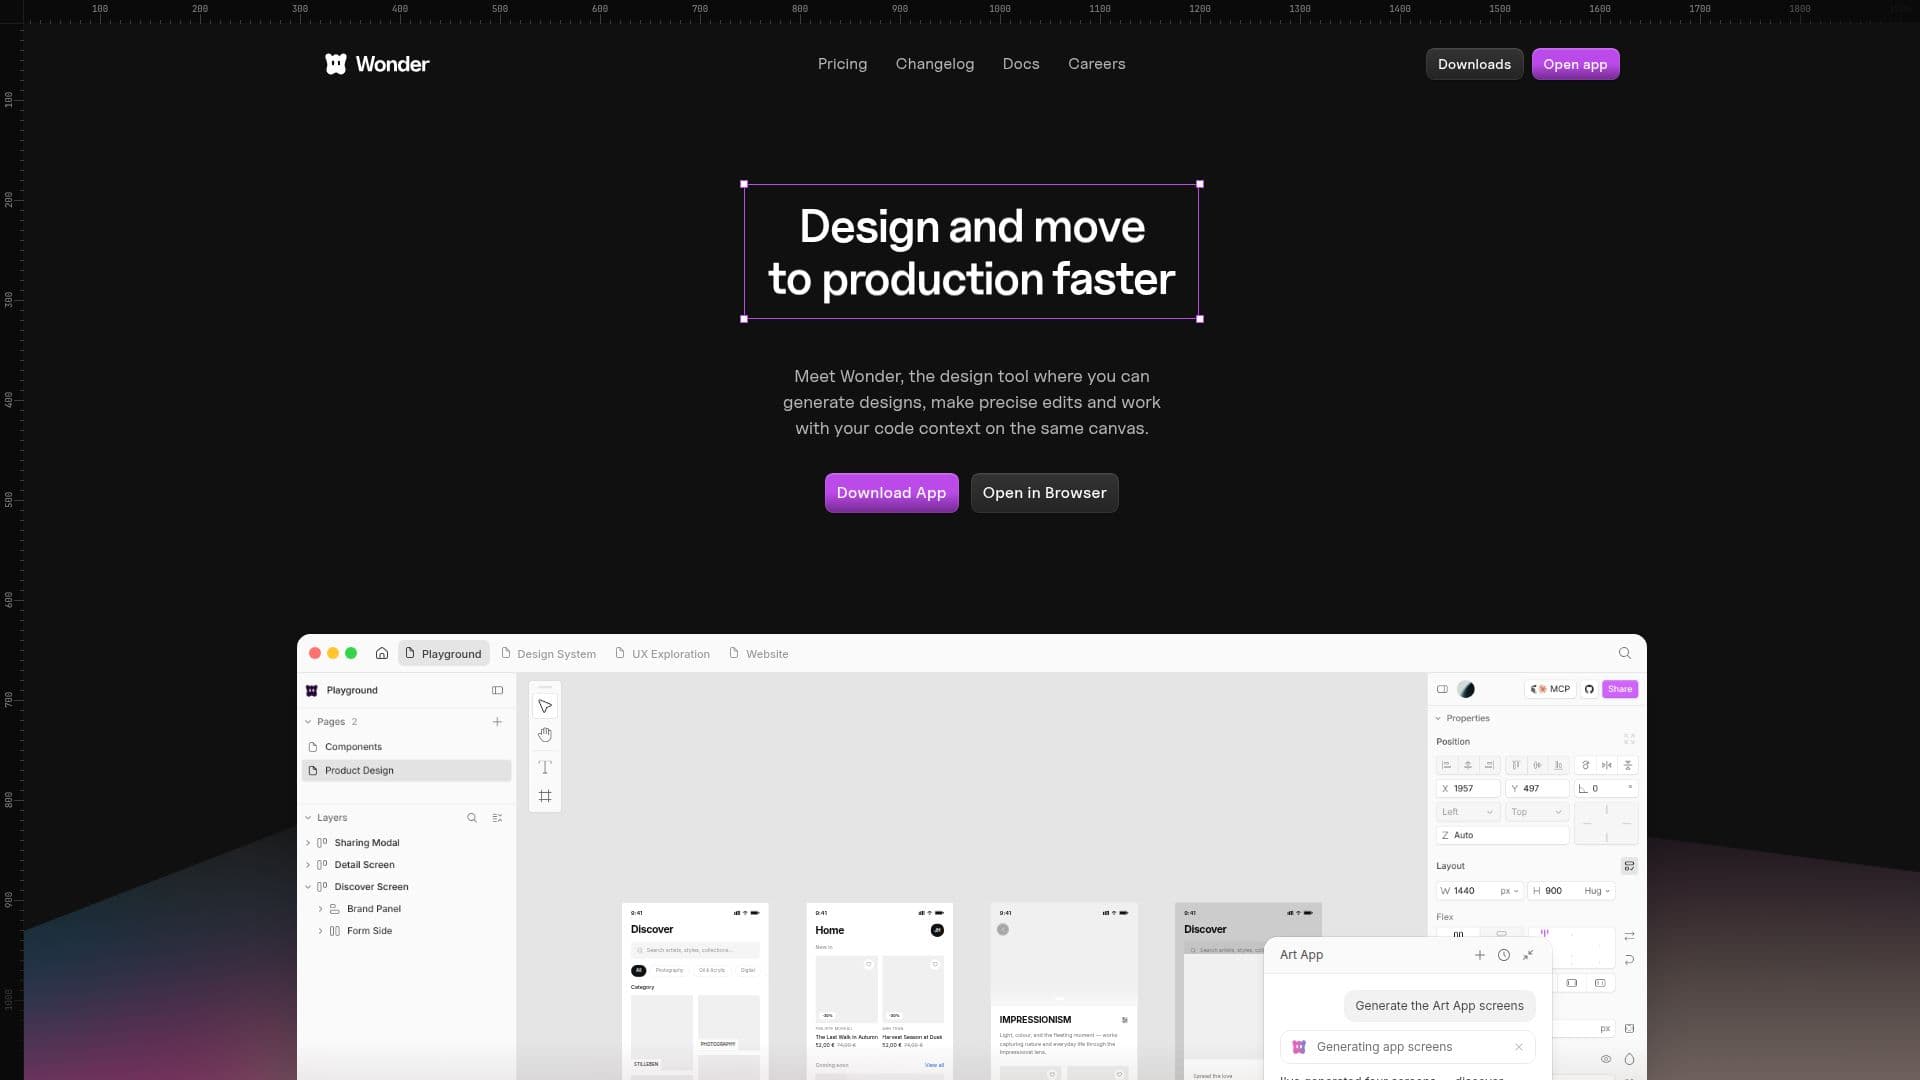Click the user avatar in the properties panel
Image resolution: width=1920 pixels, height=1080 pixels.
pos(1466,689)
